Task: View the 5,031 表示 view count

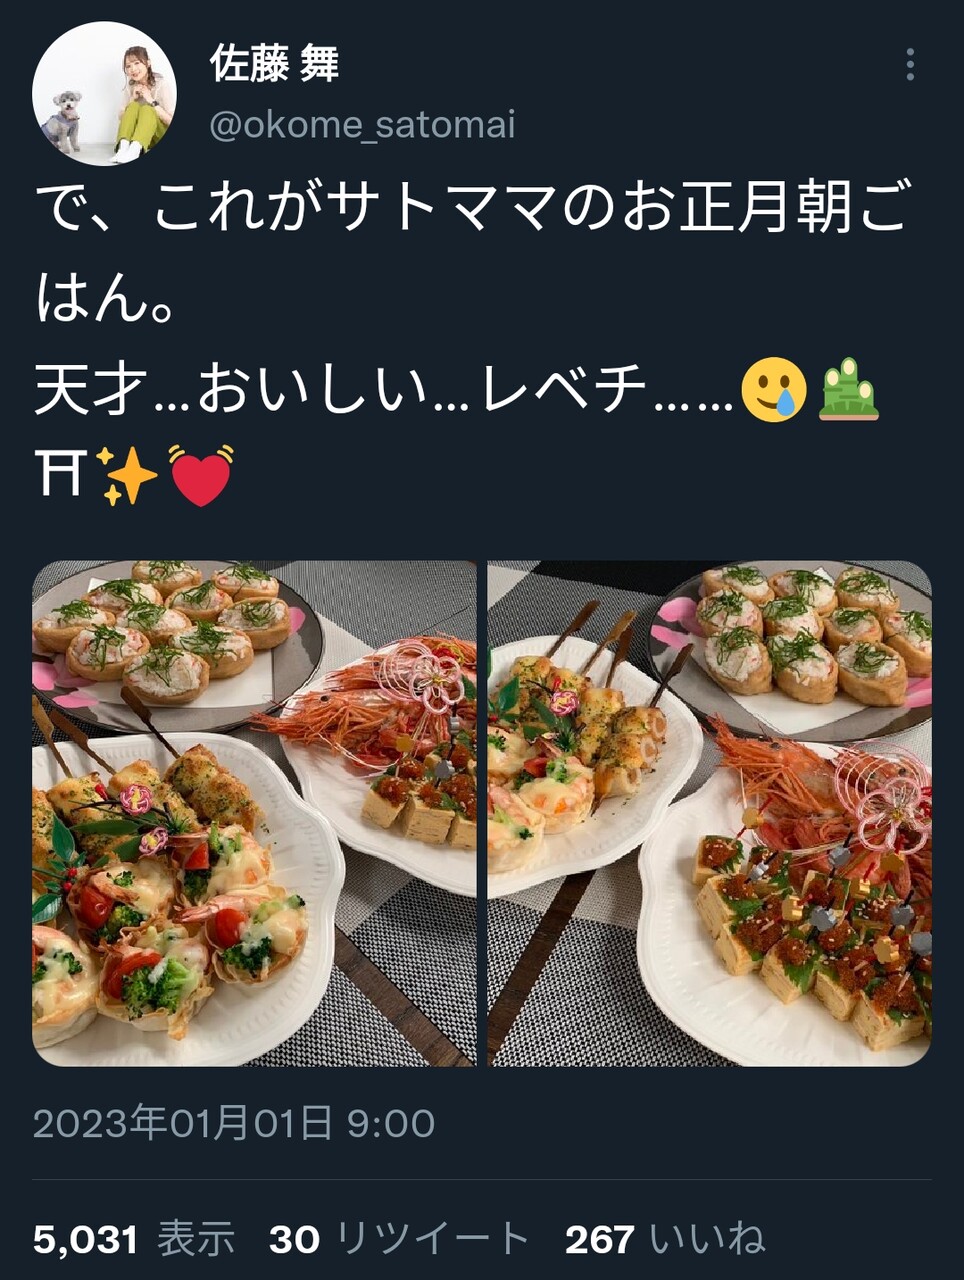Action: 134,1239
